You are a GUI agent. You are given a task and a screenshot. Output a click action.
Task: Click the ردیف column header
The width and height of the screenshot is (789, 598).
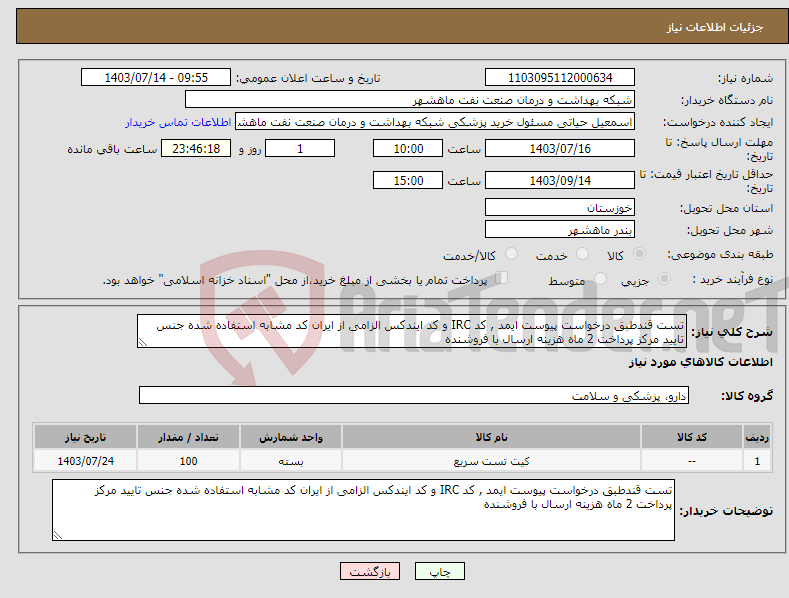tap(757, 437)
